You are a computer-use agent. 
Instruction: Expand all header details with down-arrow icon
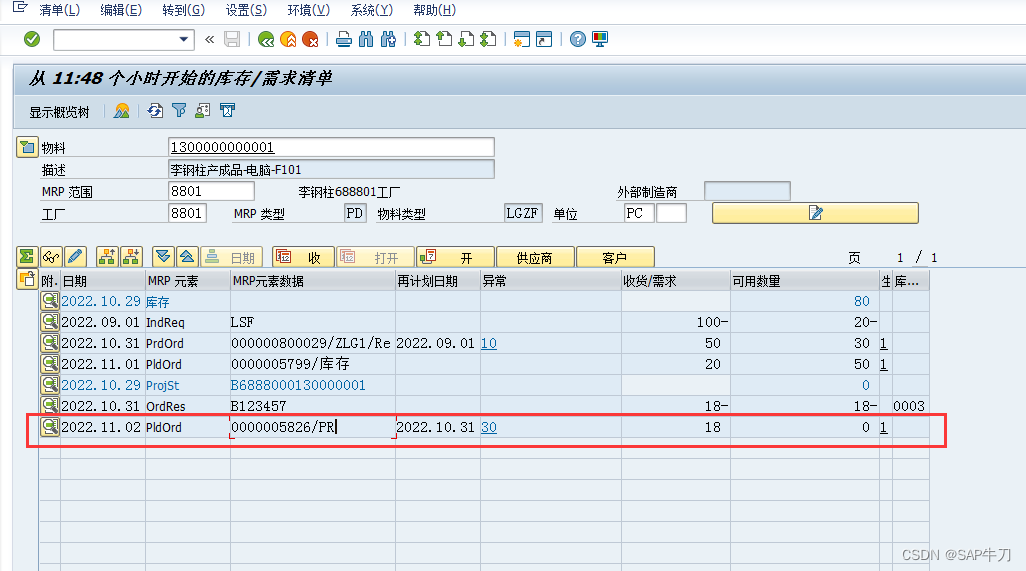pos(163,257)
